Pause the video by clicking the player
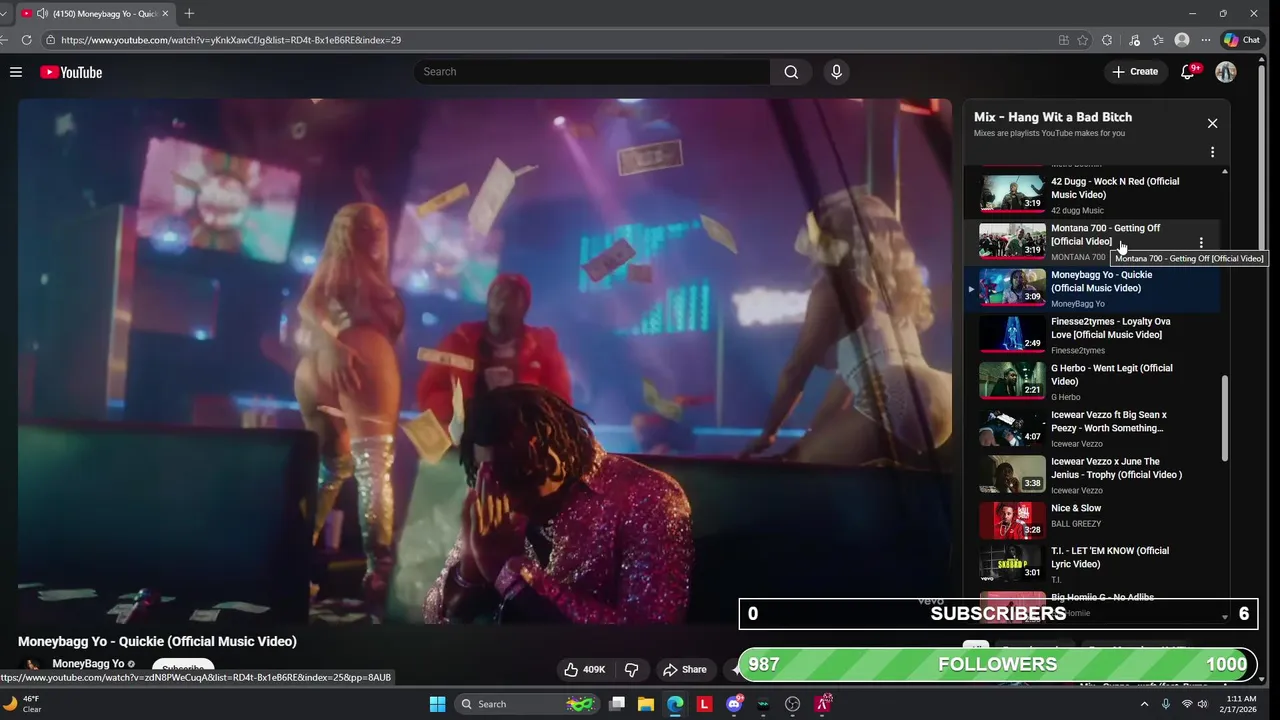This screenshot has height=720, width=1280. (x=485, y=361)
